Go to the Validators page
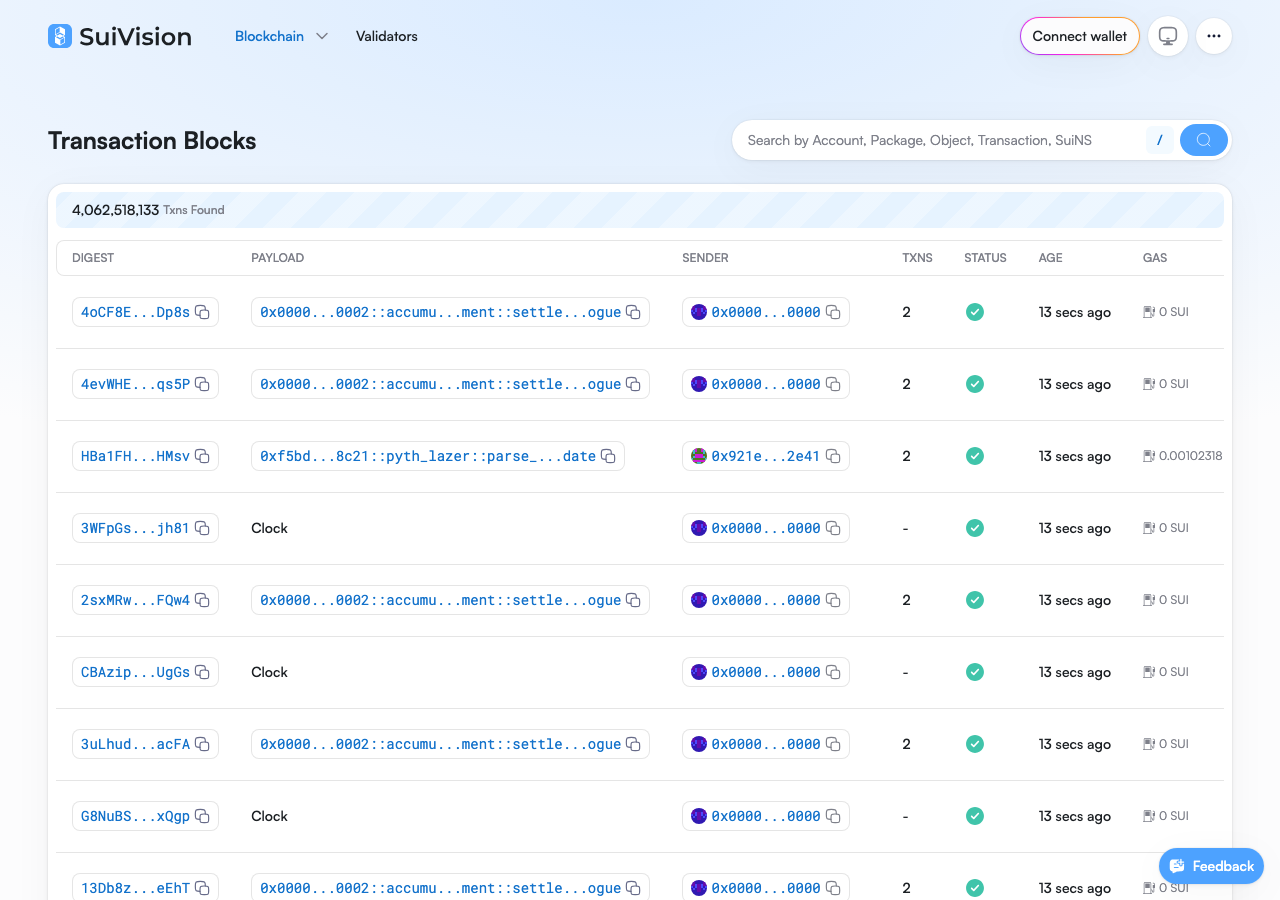 [x=387, y=36]
